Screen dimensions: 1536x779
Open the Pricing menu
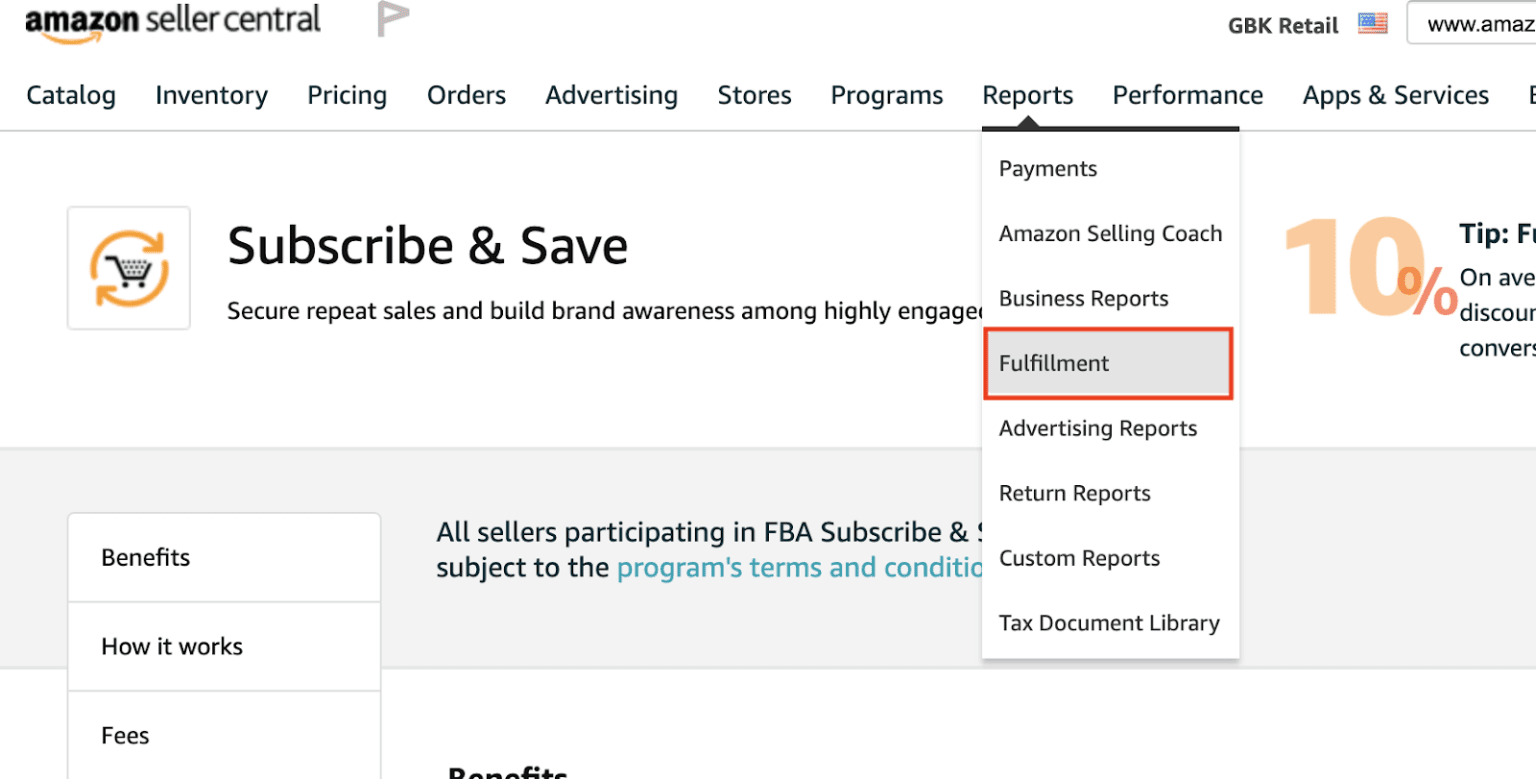(347, 95)
